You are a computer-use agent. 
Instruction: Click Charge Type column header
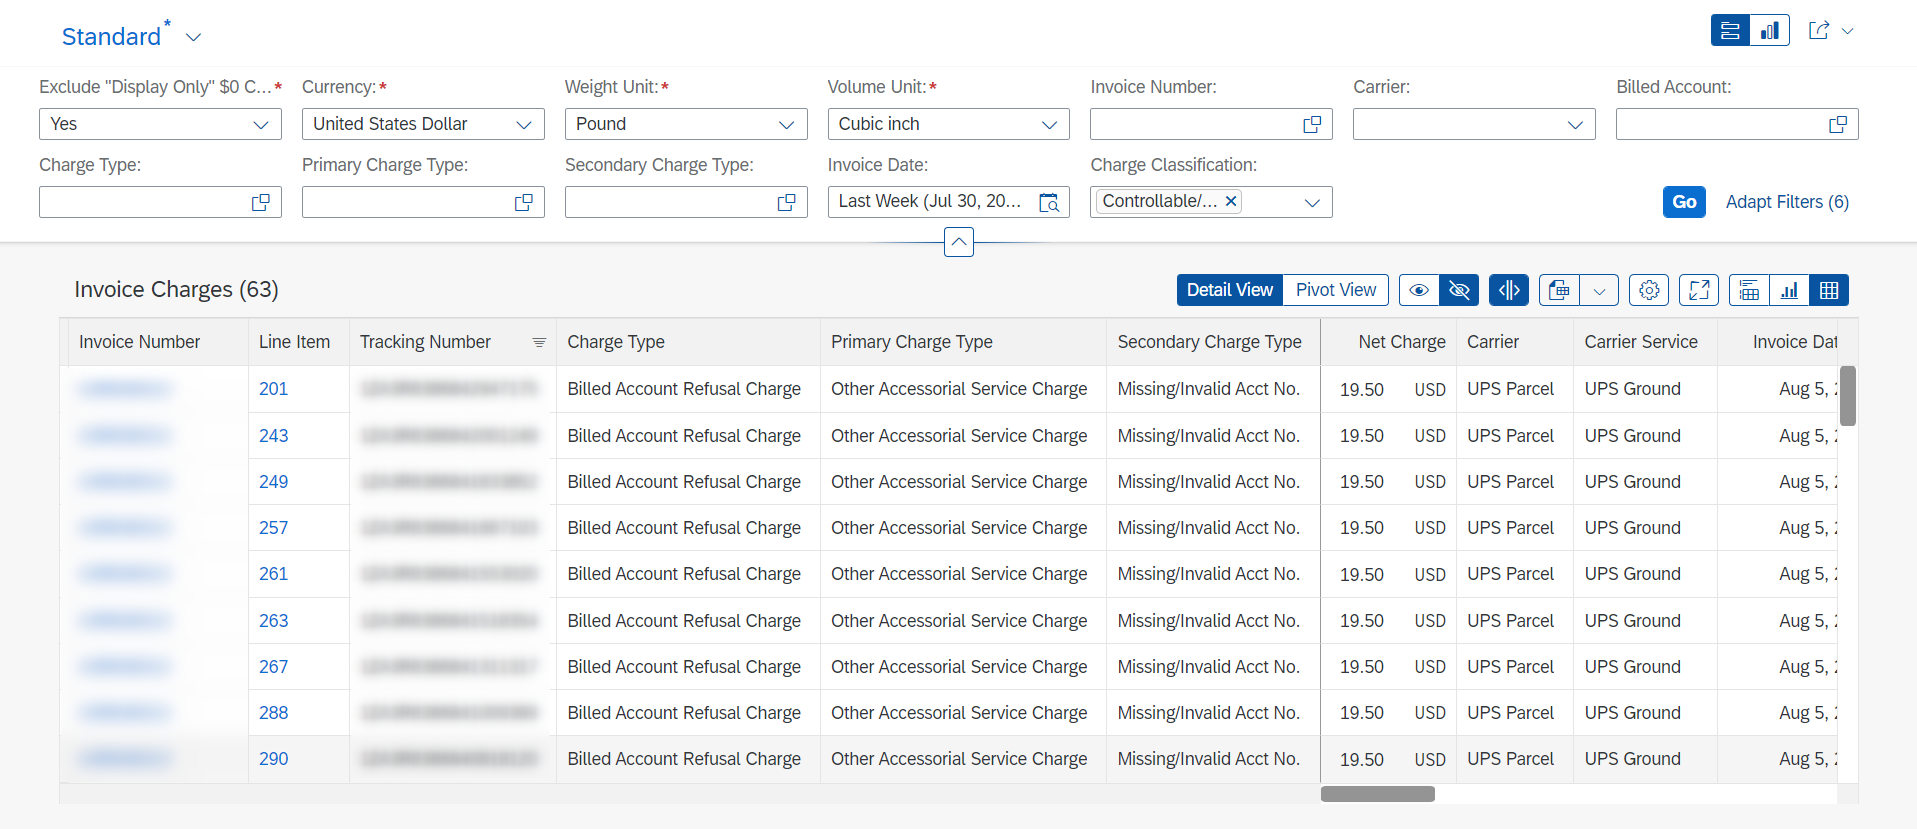(688, 342)
